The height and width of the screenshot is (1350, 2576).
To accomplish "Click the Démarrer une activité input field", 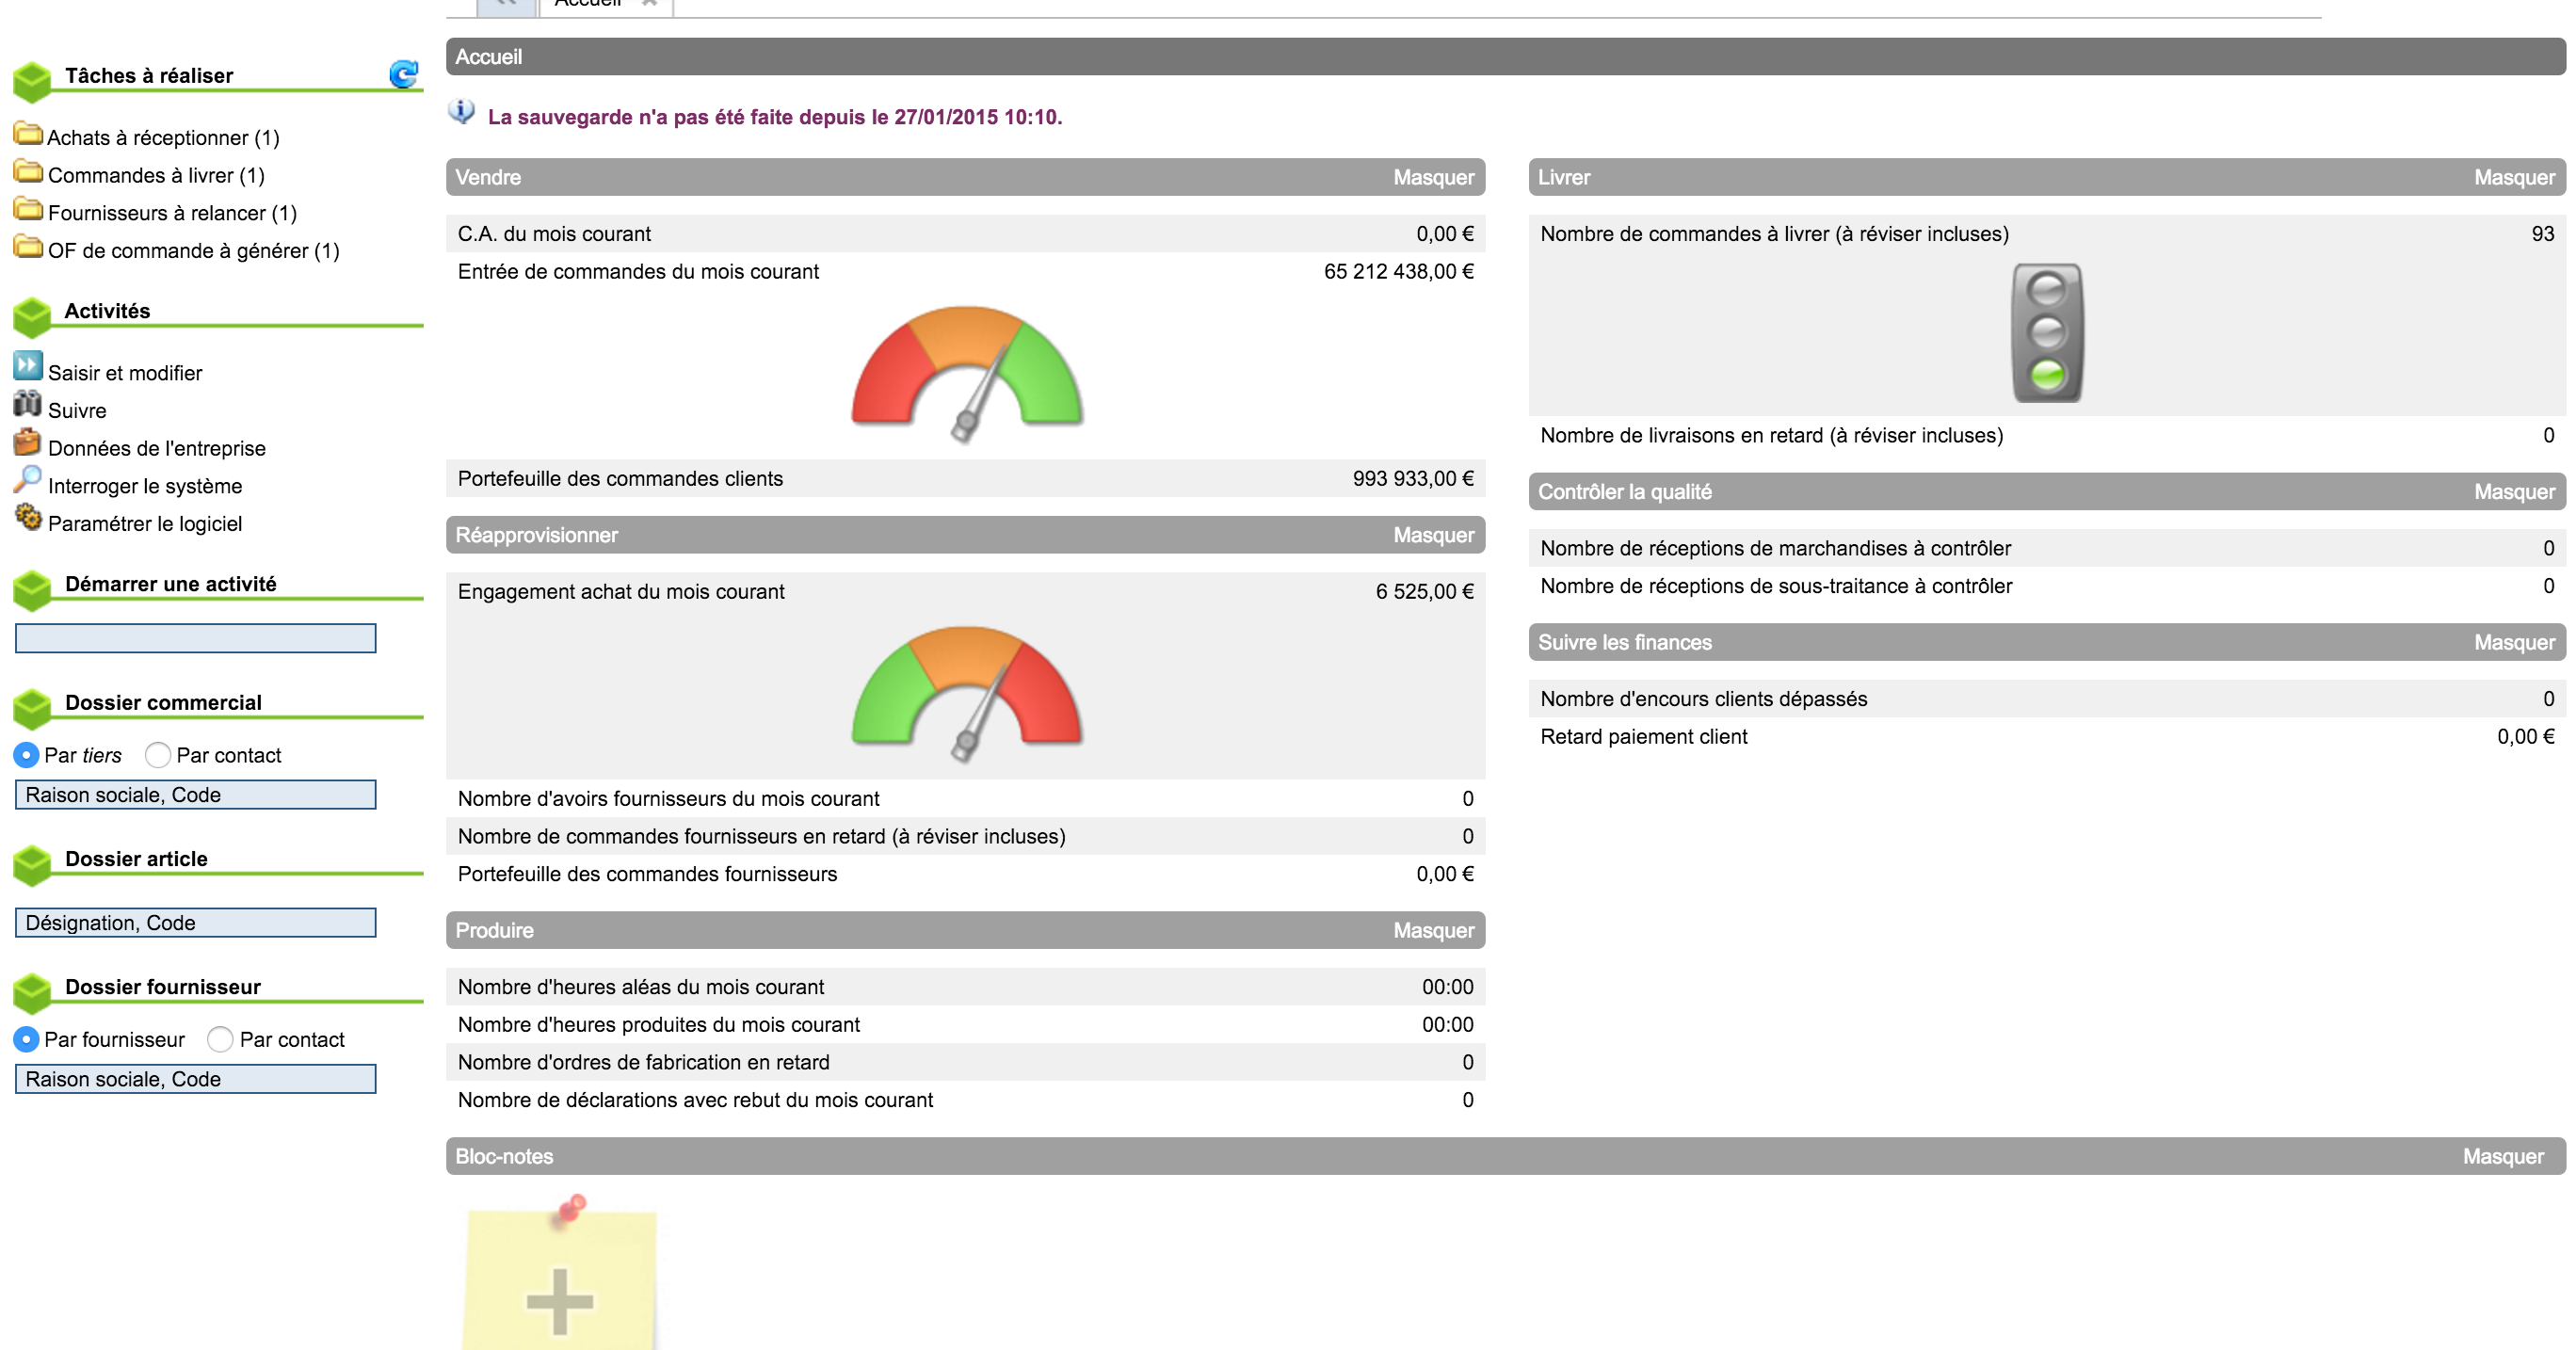I will pyautogui.click(x=196, y=638).
